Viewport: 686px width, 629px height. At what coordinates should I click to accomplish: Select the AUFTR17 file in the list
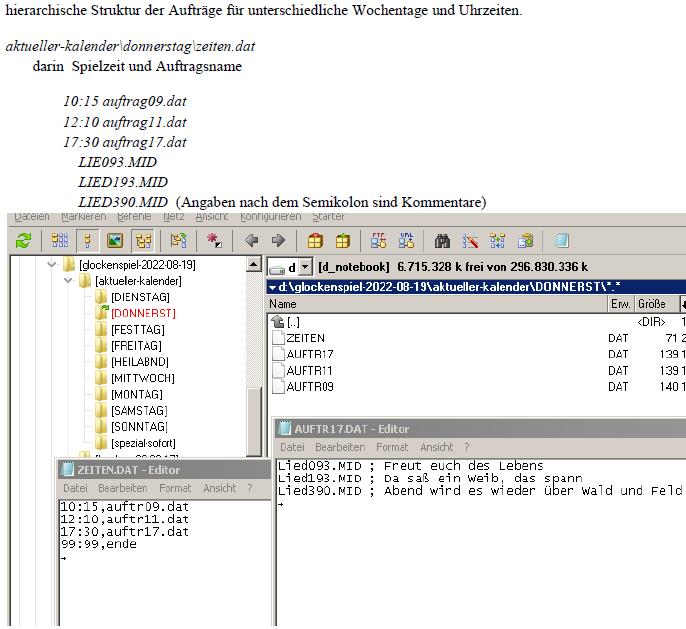[310, 354]
